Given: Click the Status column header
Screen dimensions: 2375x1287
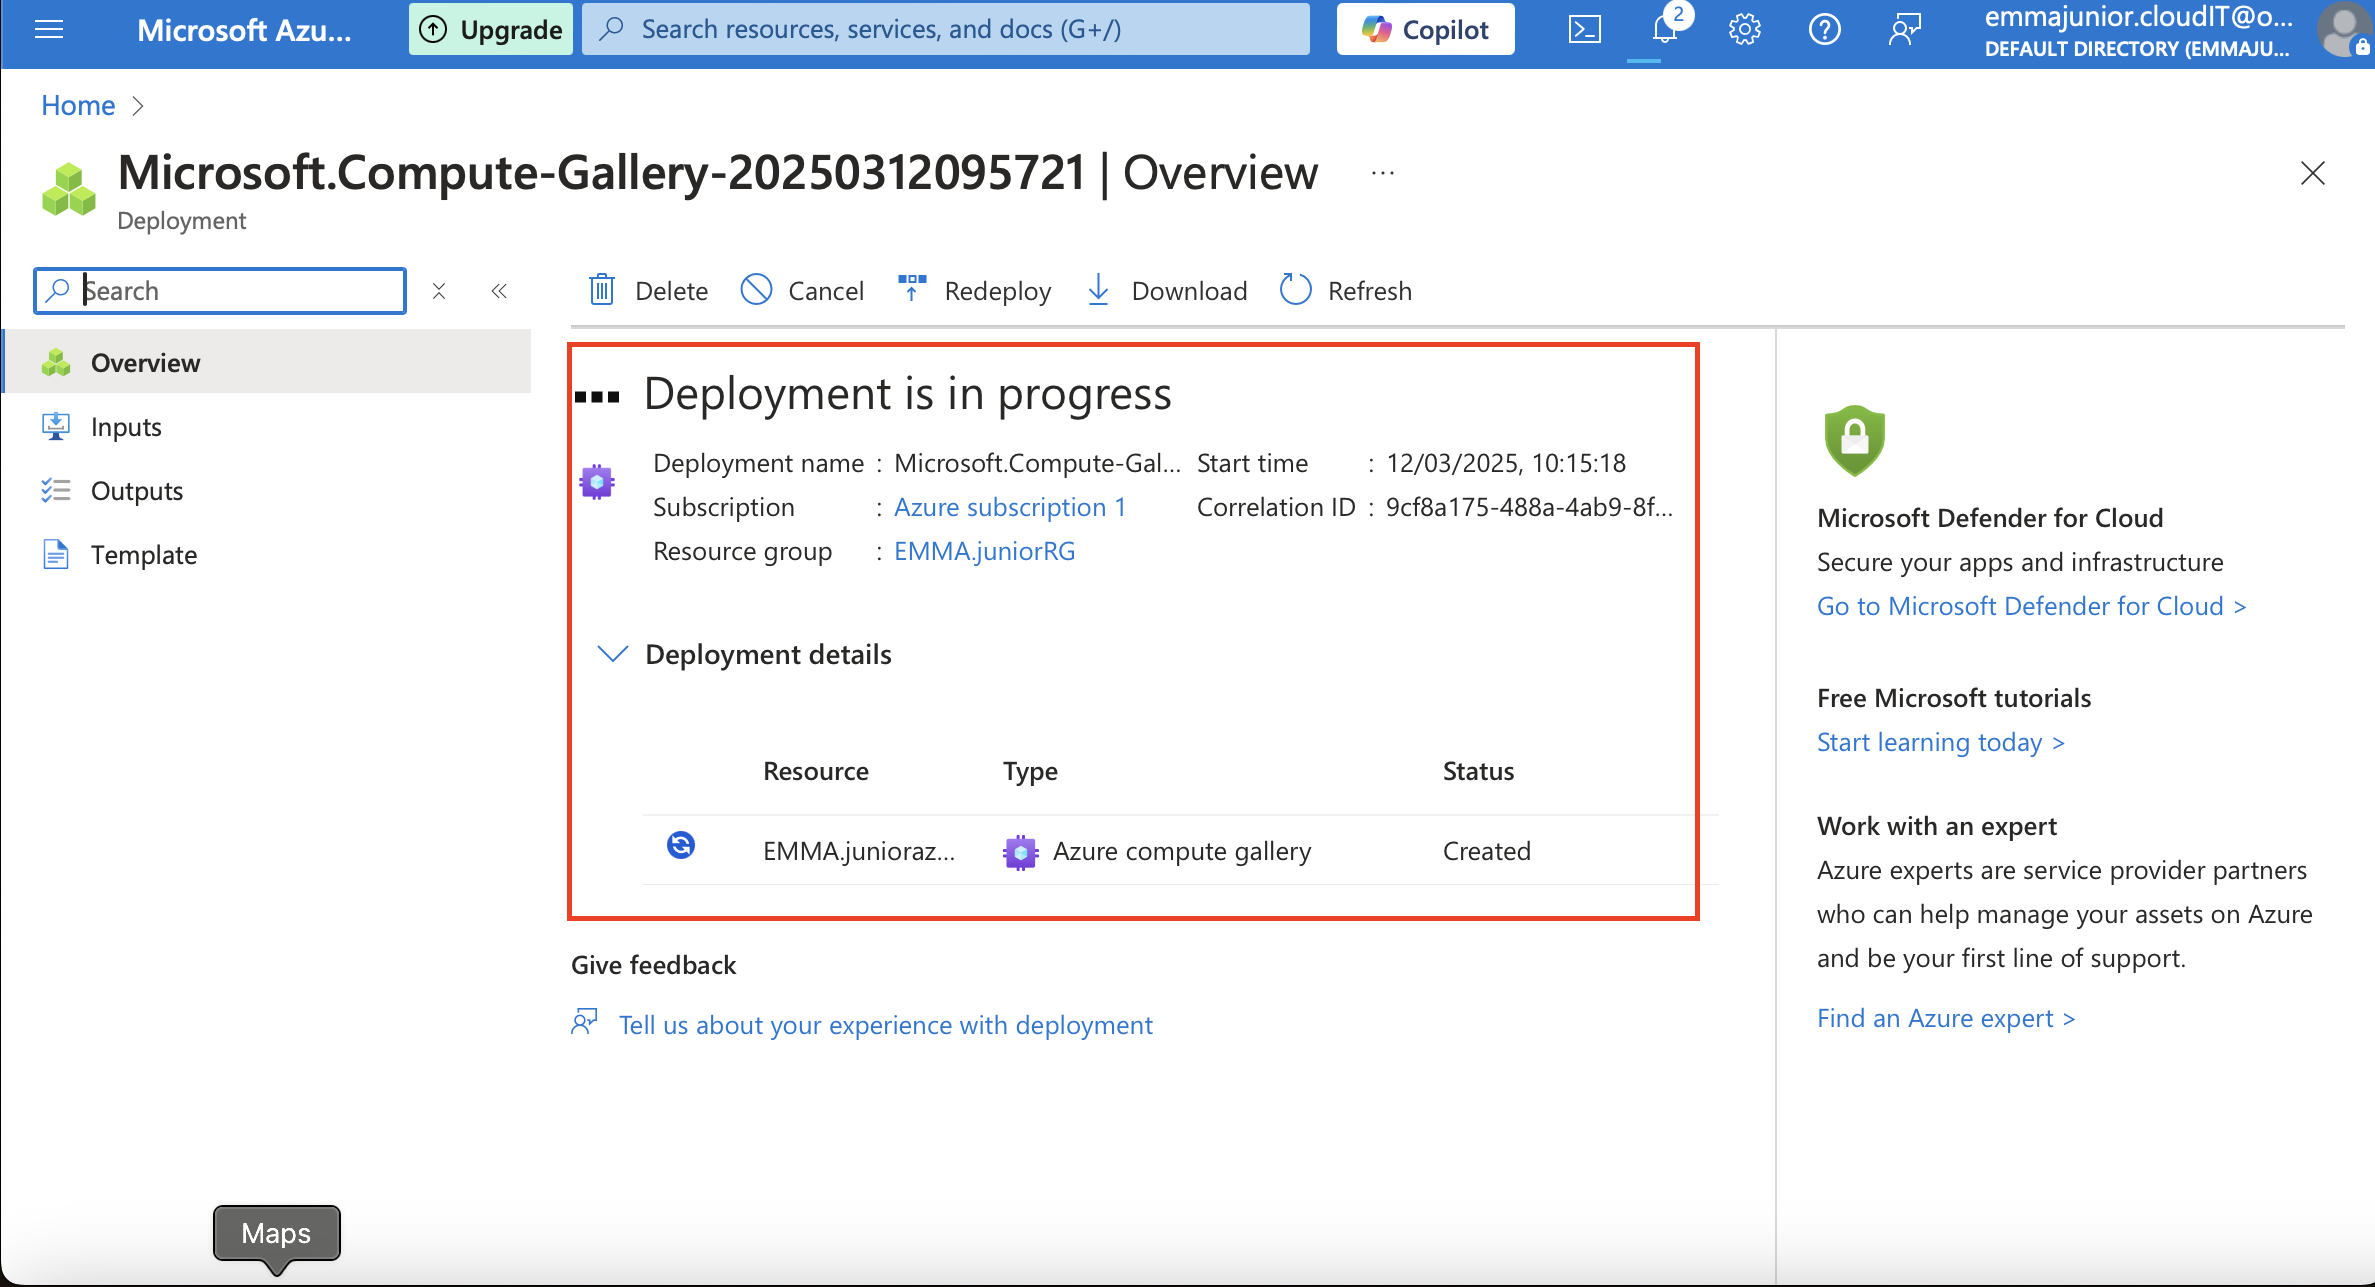Looking at the screenshot, I should pos(1478,771).
